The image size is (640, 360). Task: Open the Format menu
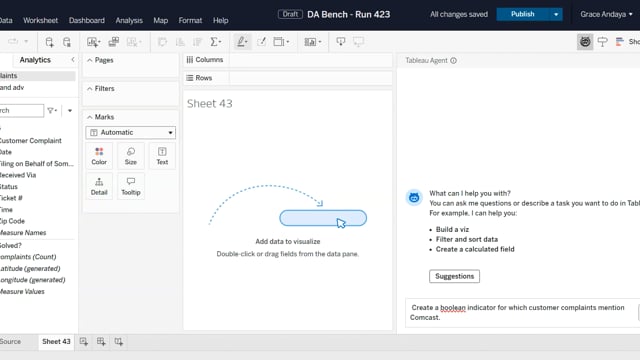tap(190, 20)
